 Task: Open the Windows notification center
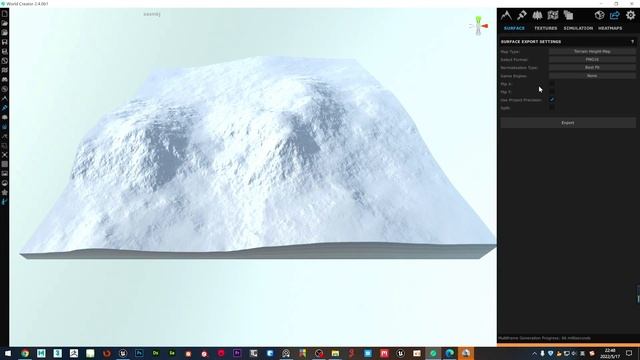[629, 353]
